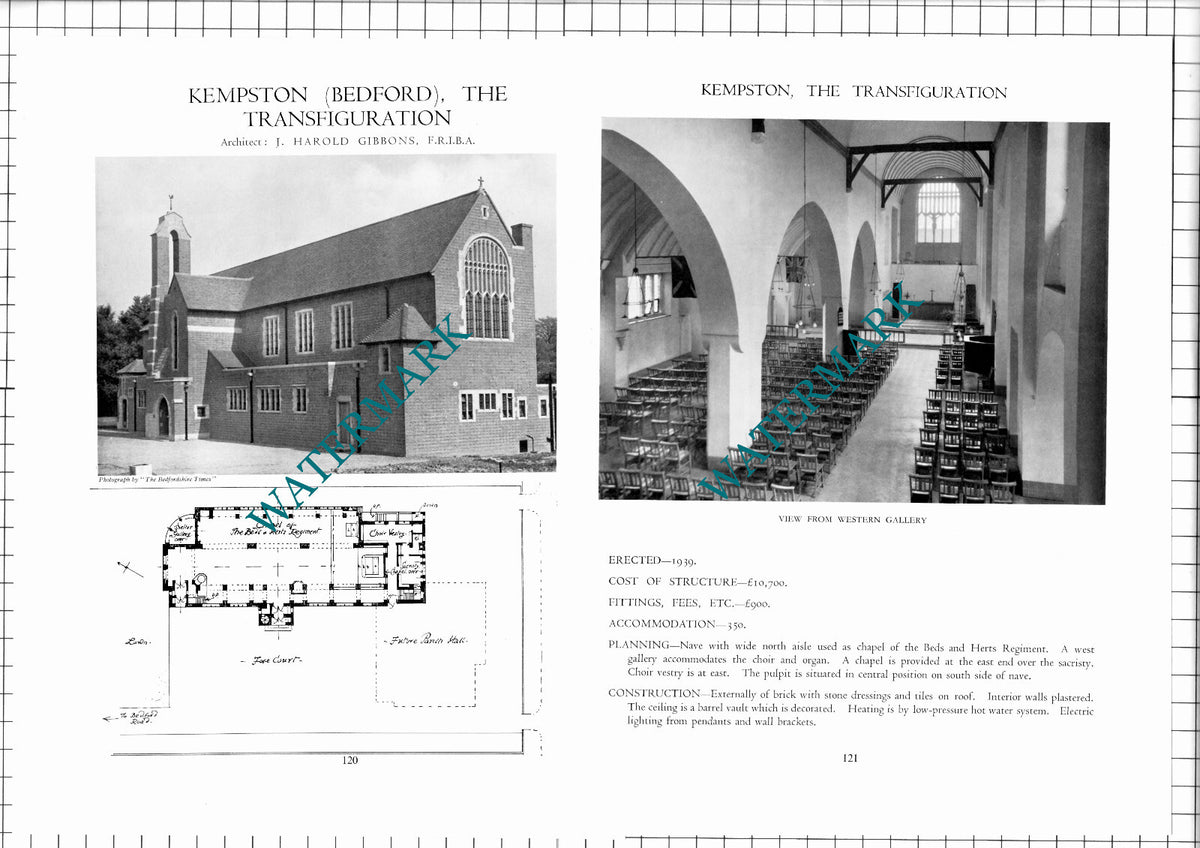Select the church interior nave photograph
This screenshot has width=1200, height=848.
[855, 312]
